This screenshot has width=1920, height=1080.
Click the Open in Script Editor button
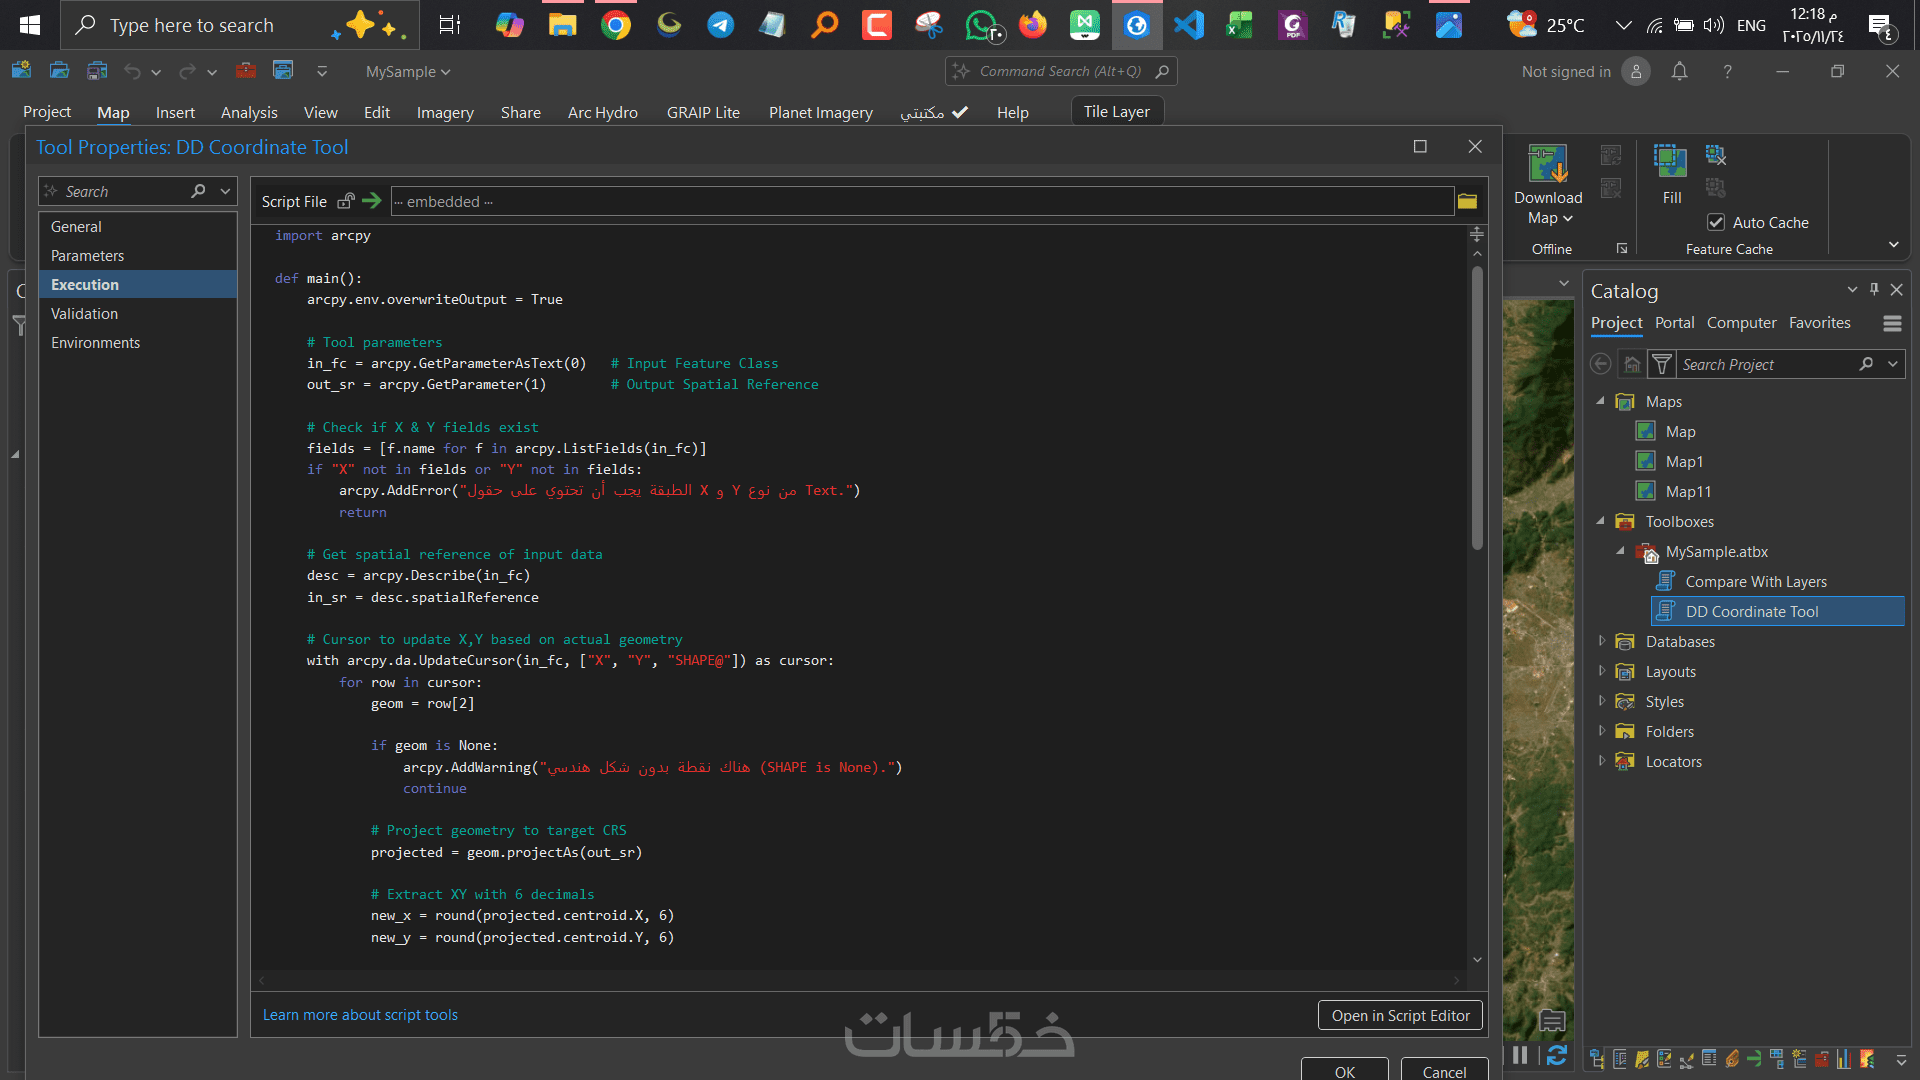(1399, 1015)
